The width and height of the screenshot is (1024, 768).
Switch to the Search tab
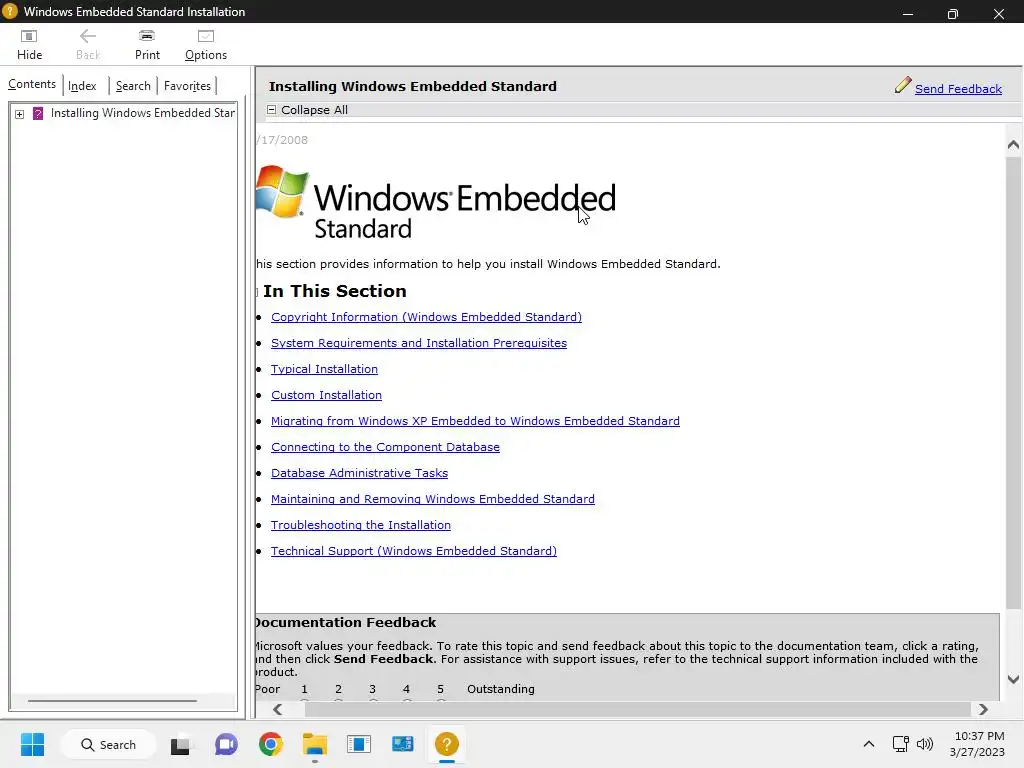133,86
